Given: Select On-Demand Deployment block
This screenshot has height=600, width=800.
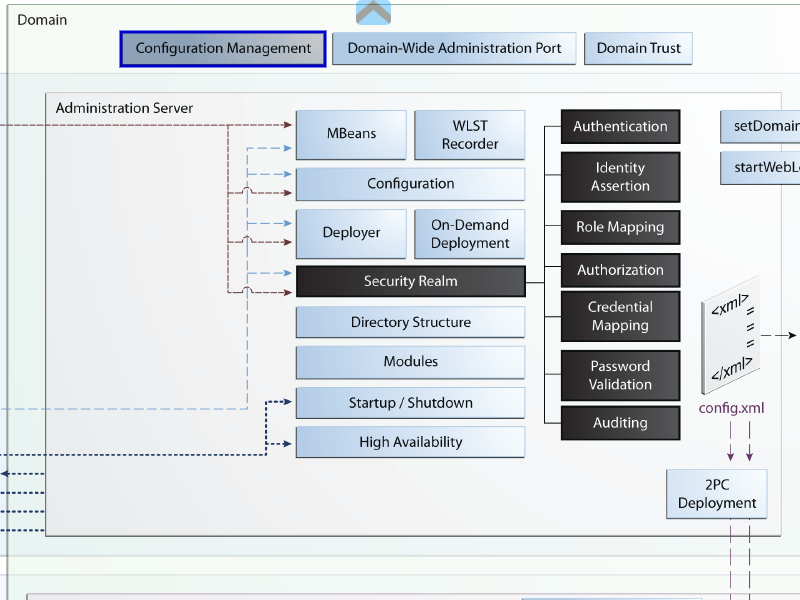Looking at the screenshot, I should click(x=470, y=233).
